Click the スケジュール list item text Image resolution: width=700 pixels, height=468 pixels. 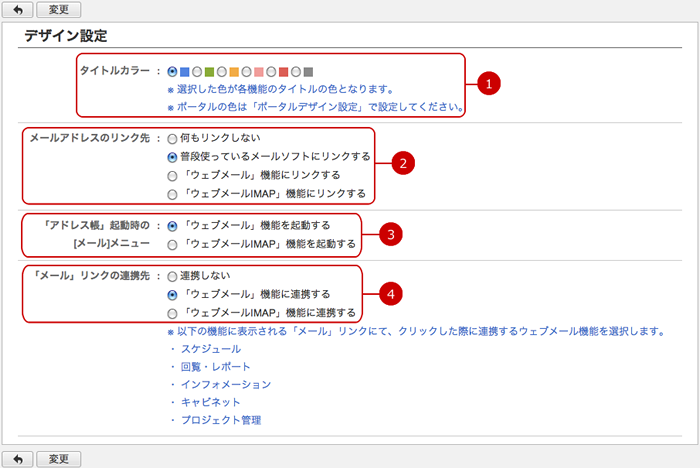click(211, 349)
